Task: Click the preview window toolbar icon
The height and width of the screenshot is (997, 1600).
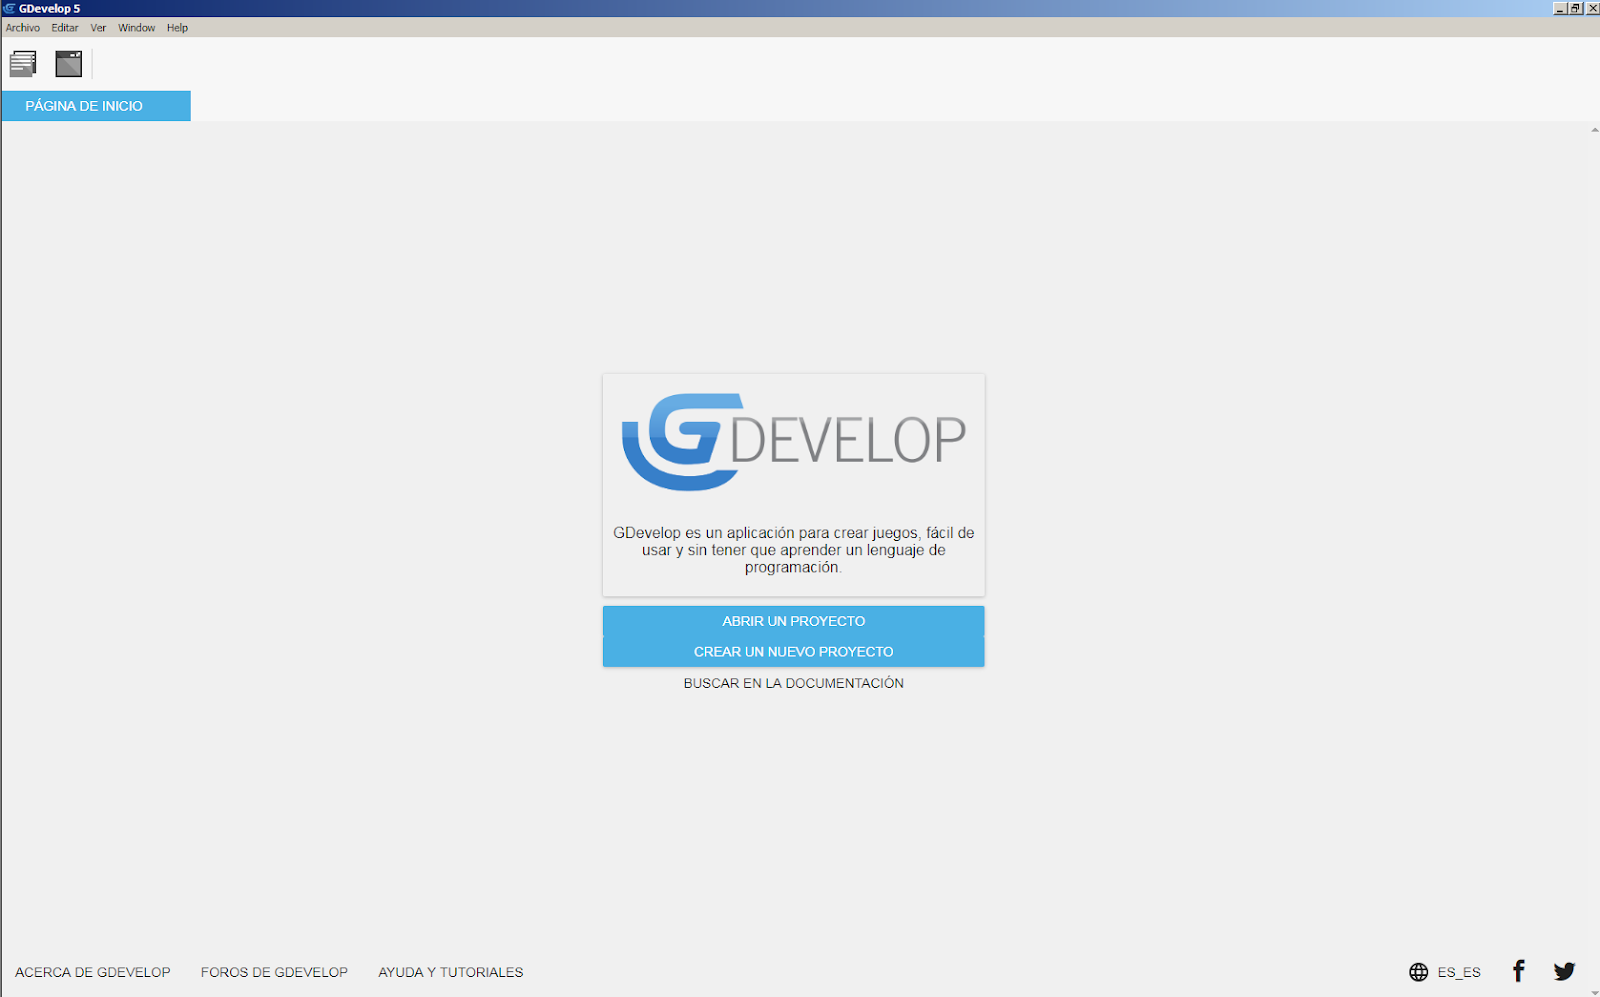Action: click(x=67, y=63)
